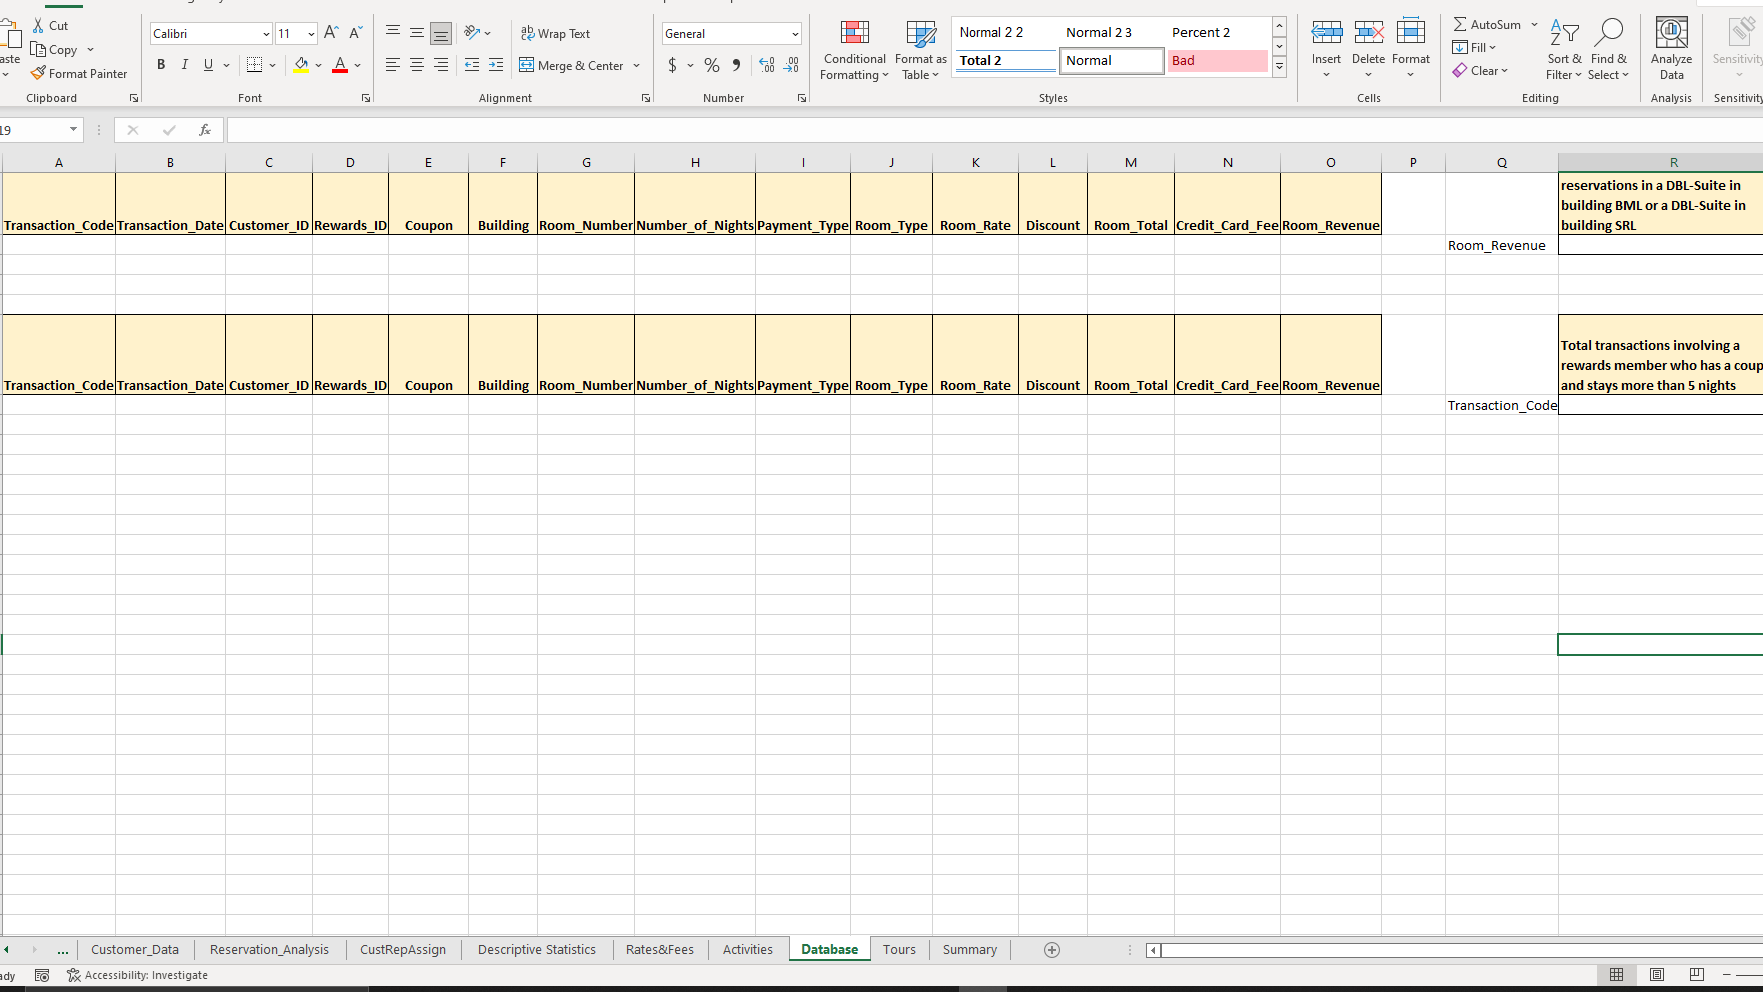Toggle Italic formatting
Viewport: 1763px width, 992px height.
[x=185, y=65]
